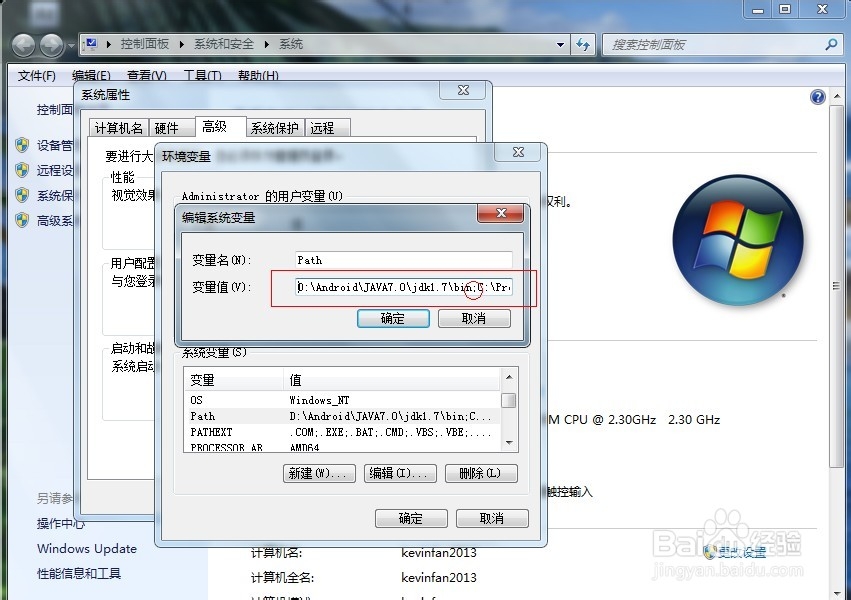Click the Forward navigation arrow in Explorer

(x=52, y=45)
